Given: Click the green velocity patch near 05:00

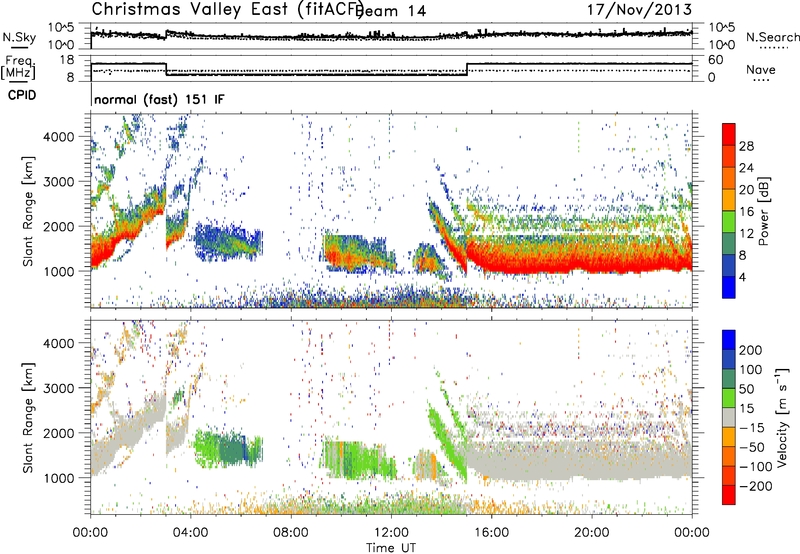Looking at the screenshot, I should [227, 448].
